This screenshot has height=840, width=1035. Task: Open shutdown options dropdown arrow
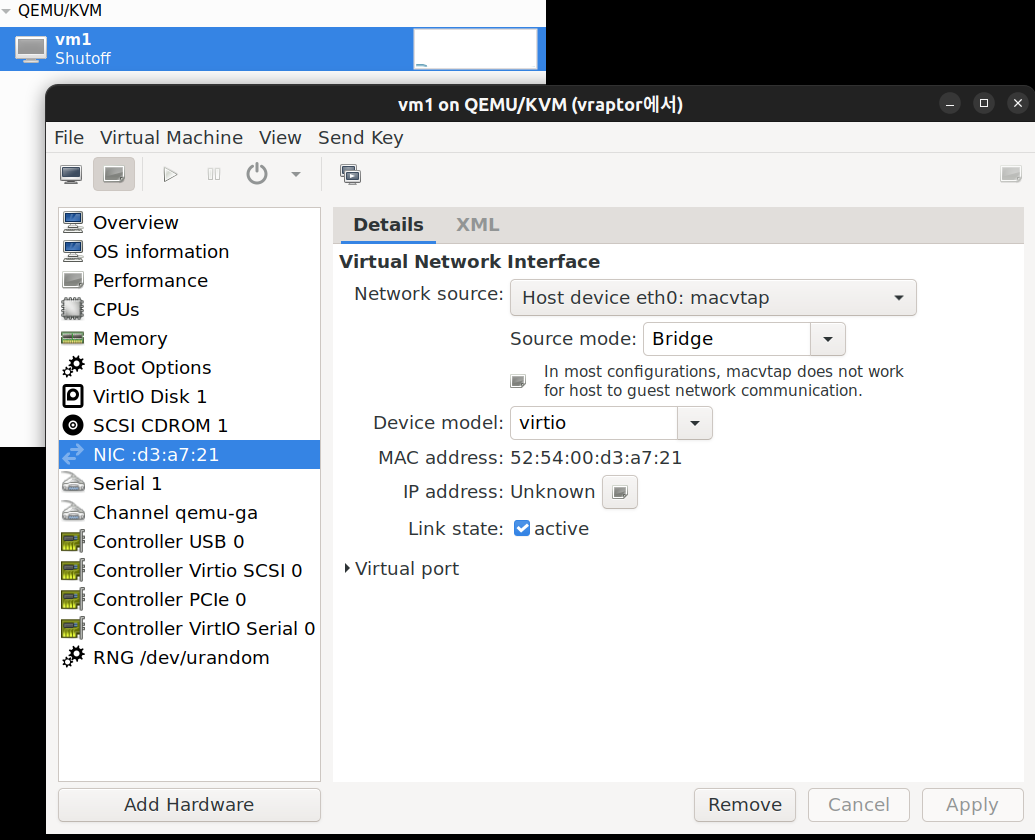(x=296, y=174)
